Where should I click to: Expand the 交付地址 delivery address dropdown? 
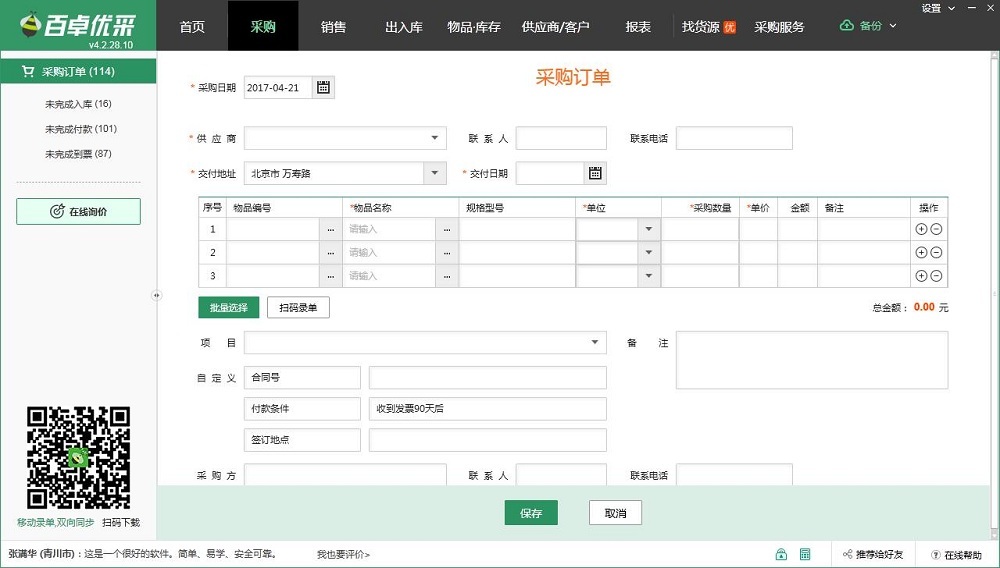pos(434,173)
